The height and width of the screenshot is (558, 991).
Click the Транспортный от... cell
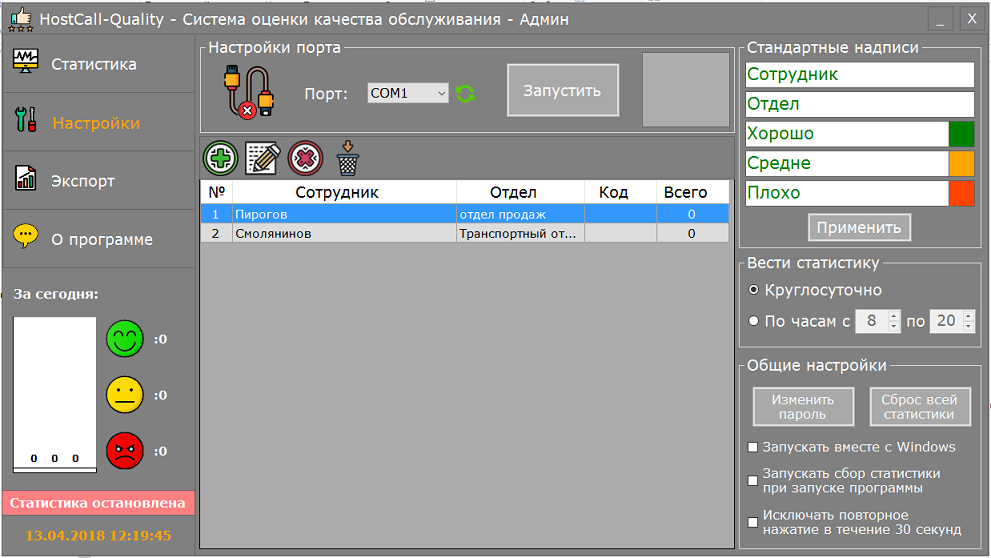click(520, 234)
